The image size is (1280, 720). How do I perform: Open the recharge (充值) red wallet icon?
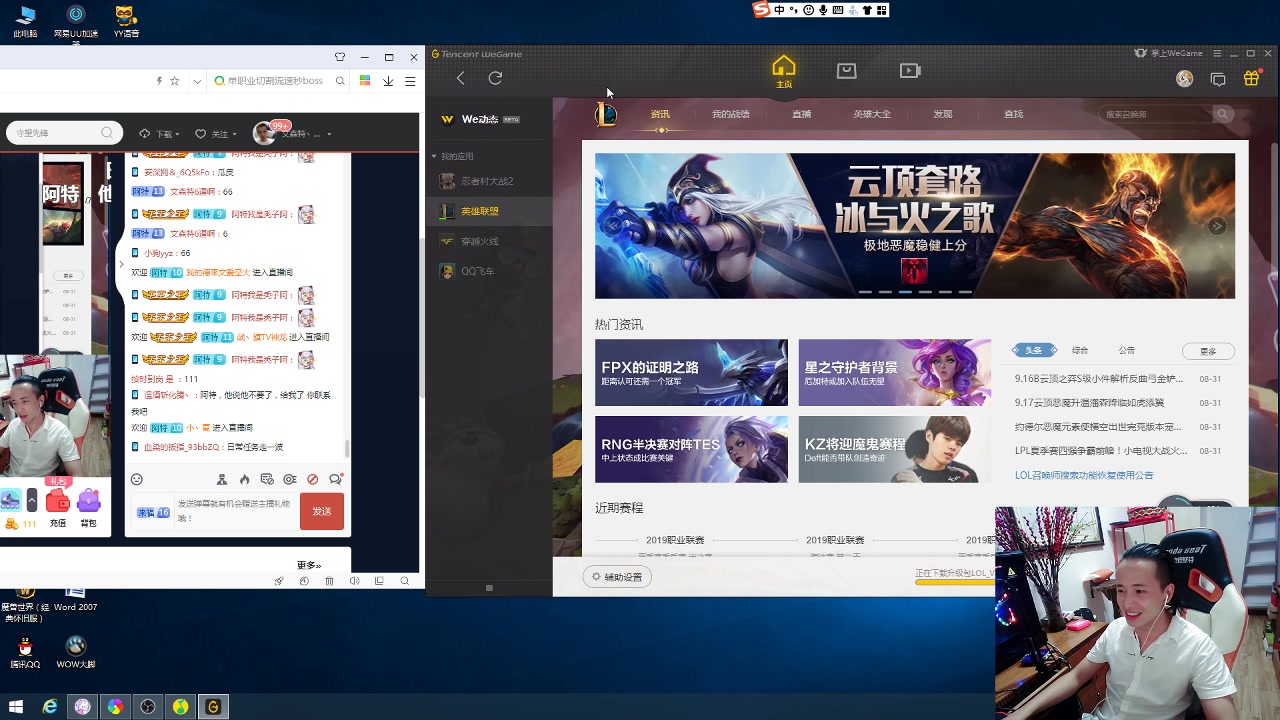tap(58, 501)
